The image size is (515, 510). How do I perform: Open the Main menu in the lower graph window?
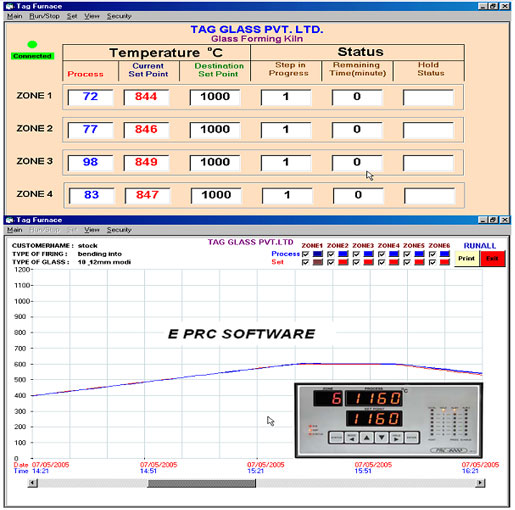click(14, 230)
